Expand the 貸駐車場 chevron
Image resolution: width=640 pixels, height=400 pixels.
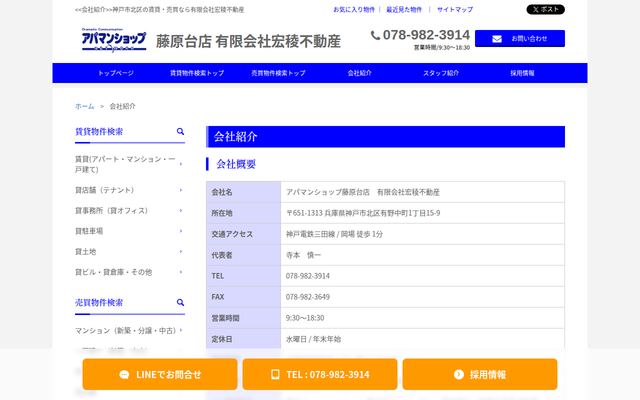[181, 231]
